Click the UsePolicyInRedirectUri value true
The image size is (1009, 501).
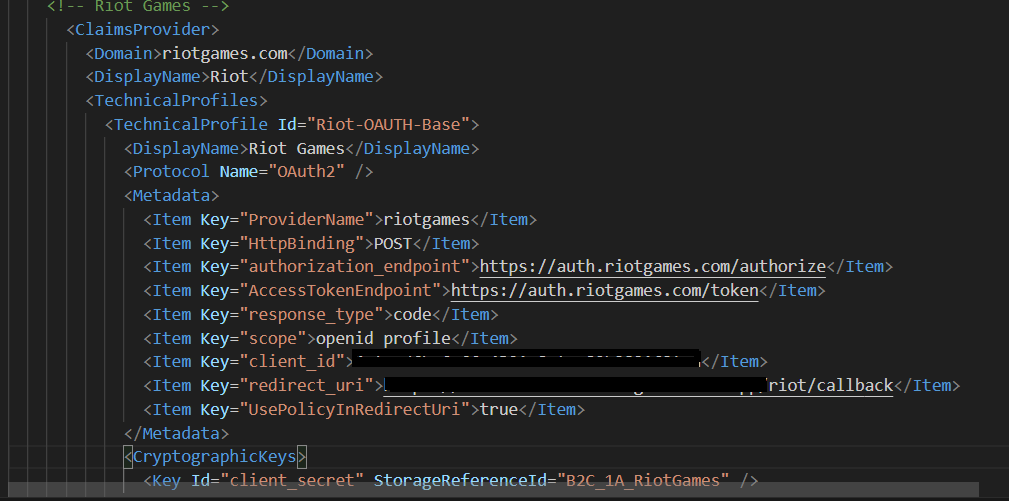coord(499,410)
